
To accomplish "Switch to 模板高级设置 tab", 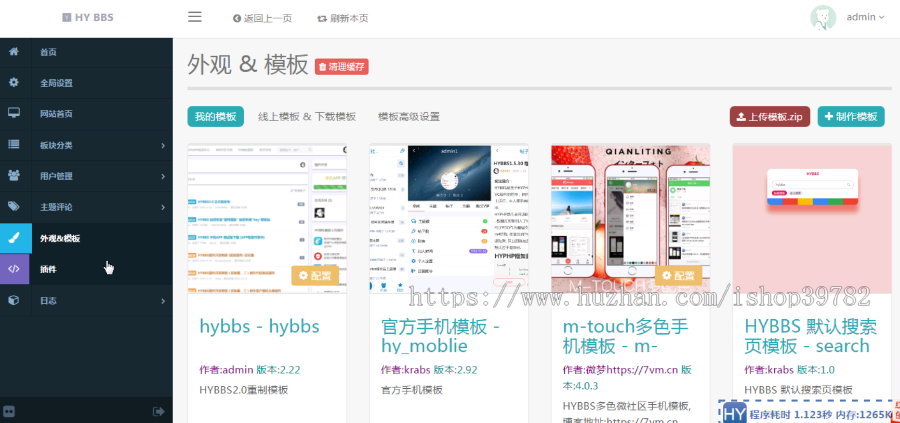I will (x=409, y=117).
